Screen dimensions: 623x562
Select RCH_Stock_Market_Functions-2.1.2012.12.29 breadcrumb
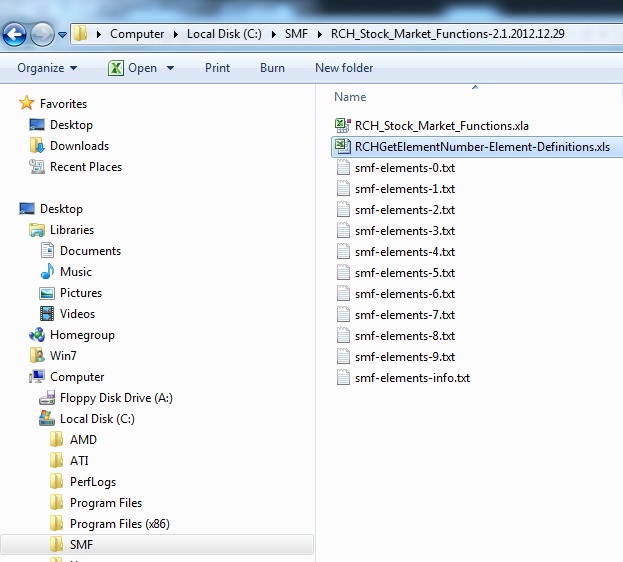tap(447, 34)
